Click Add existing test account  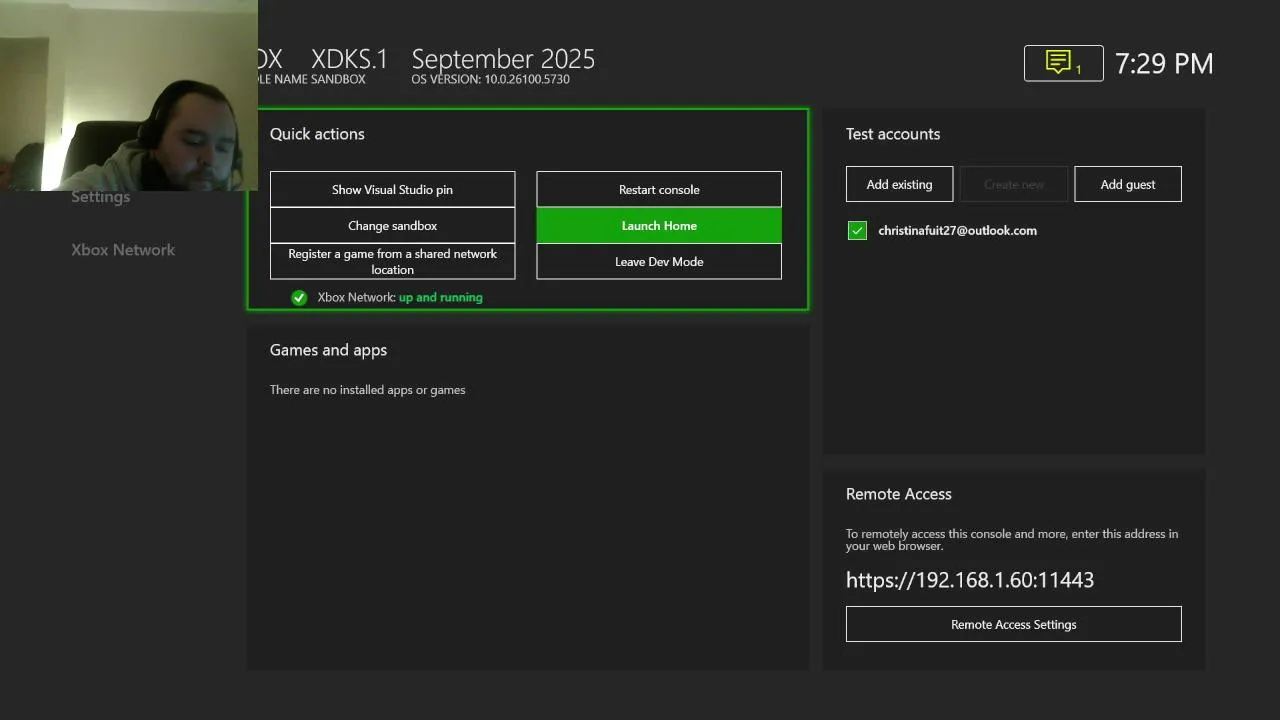click(899, 184)
